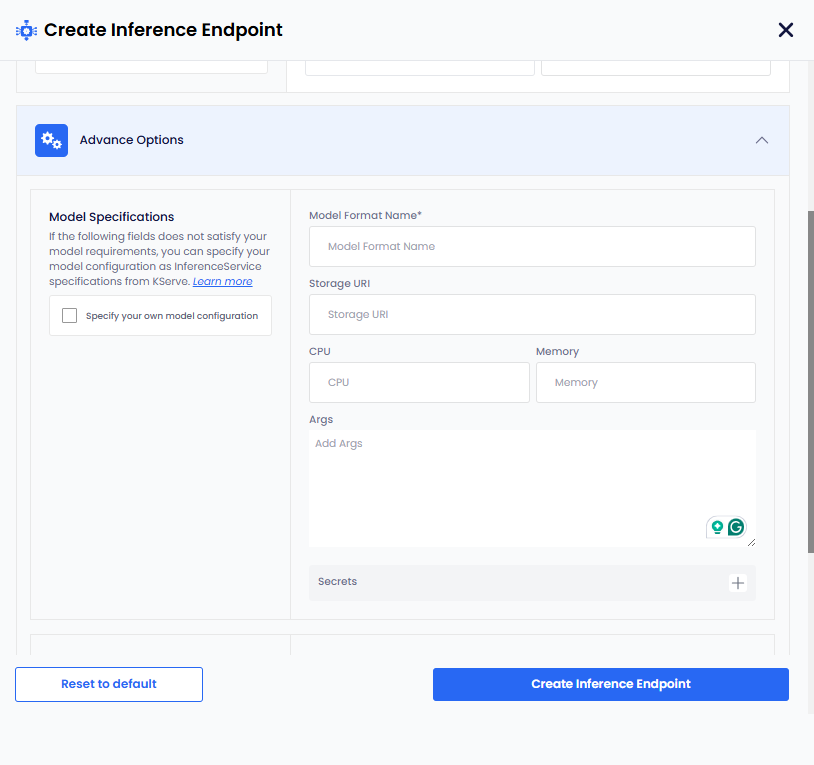Select the Memory input field
The height and width of the screenshot is (765, 814).
coord(645,382)
